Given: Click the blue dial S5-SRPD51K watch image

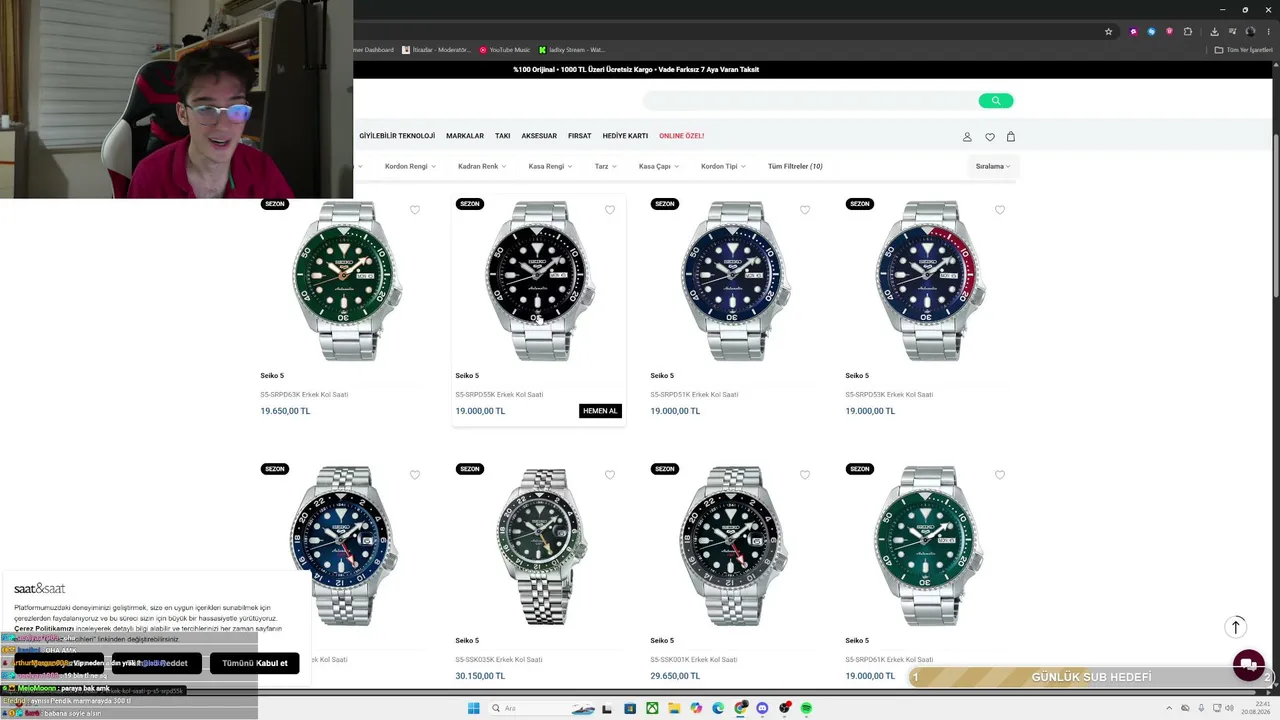Looking at the screenshot, I should tap(735, 281).
